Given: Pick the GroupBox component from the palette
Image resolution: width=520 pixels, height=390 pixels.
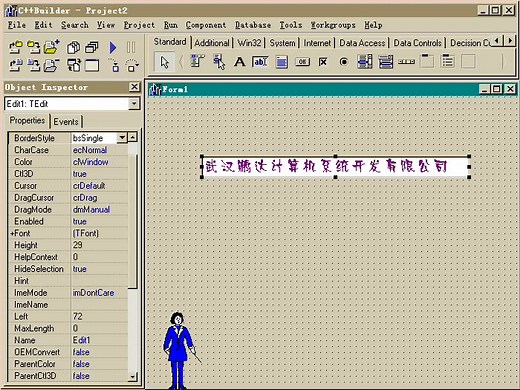Looking at the screenshot, I should pos(427,61).
